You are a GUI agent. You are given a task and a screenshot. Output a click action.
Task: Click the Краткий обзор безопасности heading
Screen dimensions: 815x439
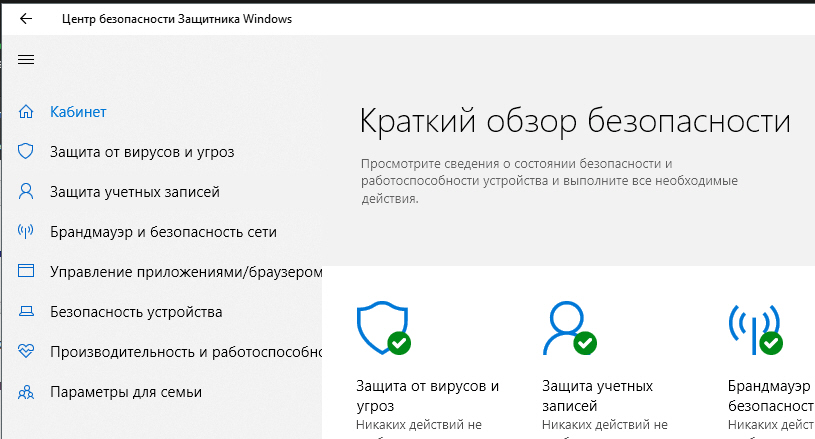(x=575, y=122)
